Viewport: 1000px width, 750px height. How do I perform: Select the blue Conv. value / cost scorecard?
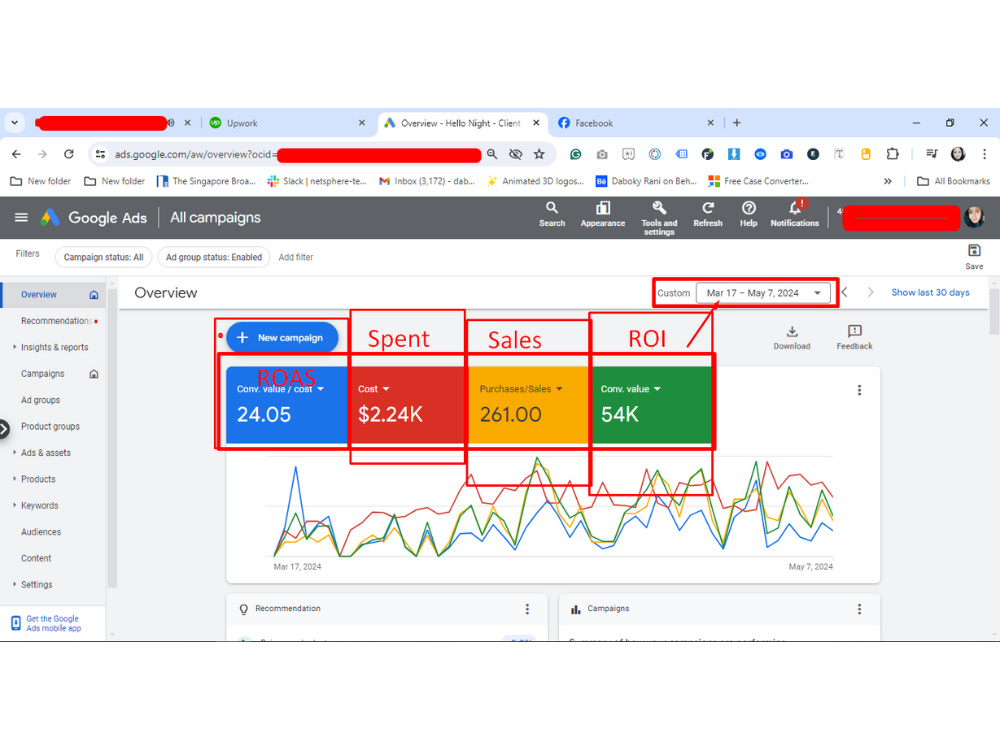286,404
